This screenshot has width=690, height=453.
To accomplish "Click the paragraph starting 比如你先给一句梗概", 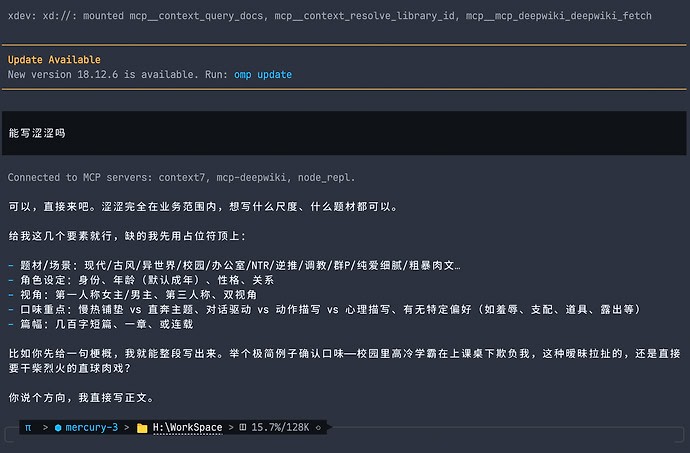I will pyautogui.click(x=345, y=361).
